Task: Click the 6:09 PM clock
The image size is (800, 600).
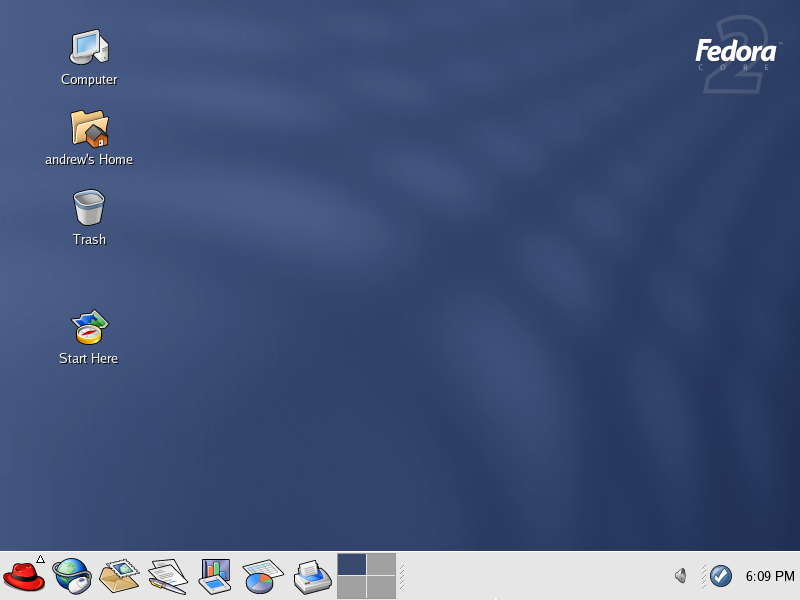Action: click(770, 576)
